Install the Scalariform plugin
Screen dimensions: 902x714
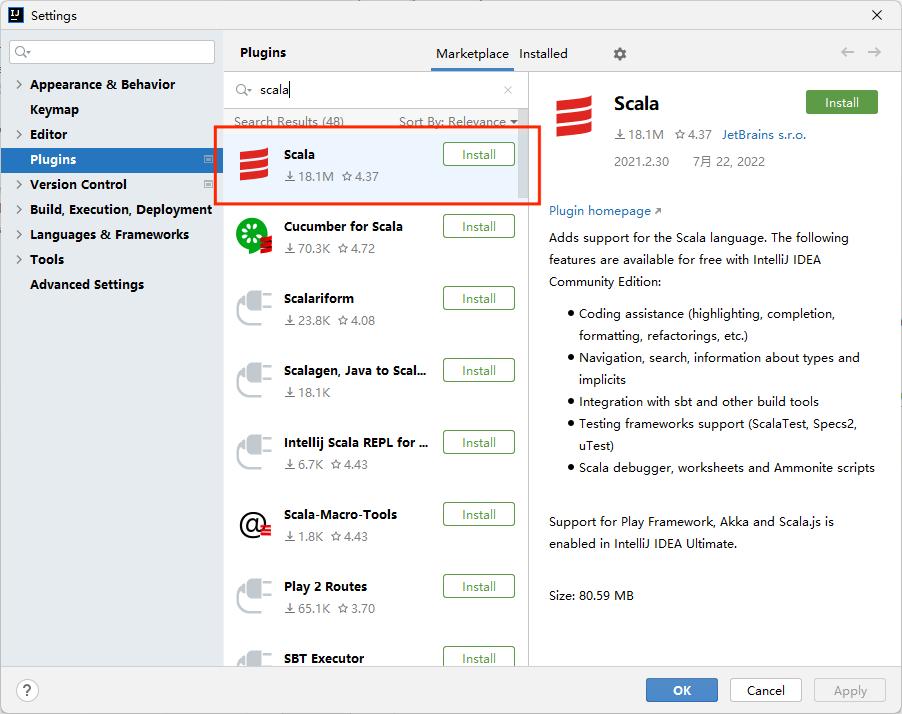[x=479, y=298]
